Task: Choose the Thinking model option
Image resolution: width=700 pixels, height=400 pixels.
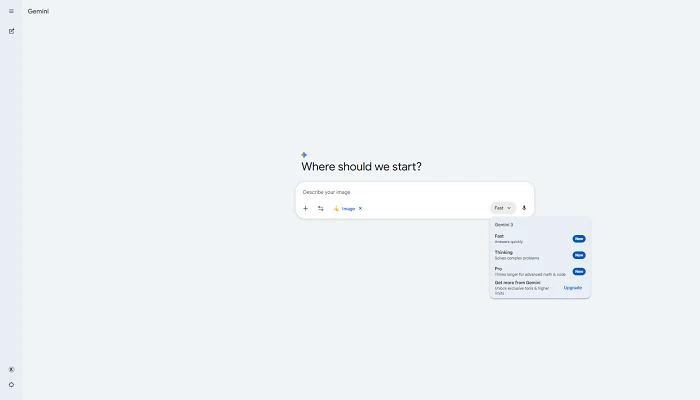Action: pos(540,255)
